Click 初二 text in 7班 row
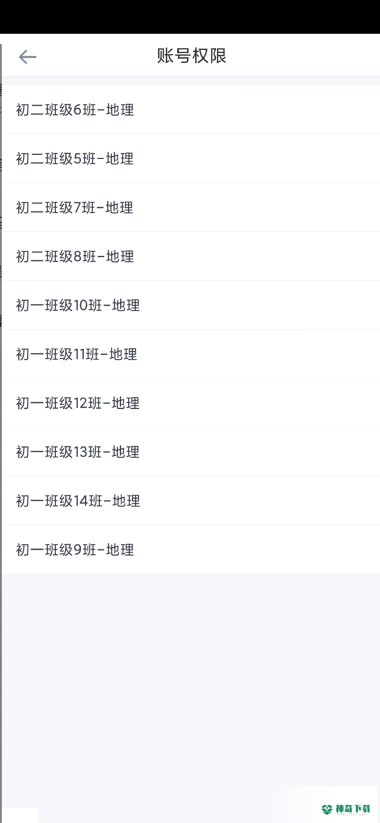Image resolution: width=380 pixels, height=823 pixels. (30, 207)
